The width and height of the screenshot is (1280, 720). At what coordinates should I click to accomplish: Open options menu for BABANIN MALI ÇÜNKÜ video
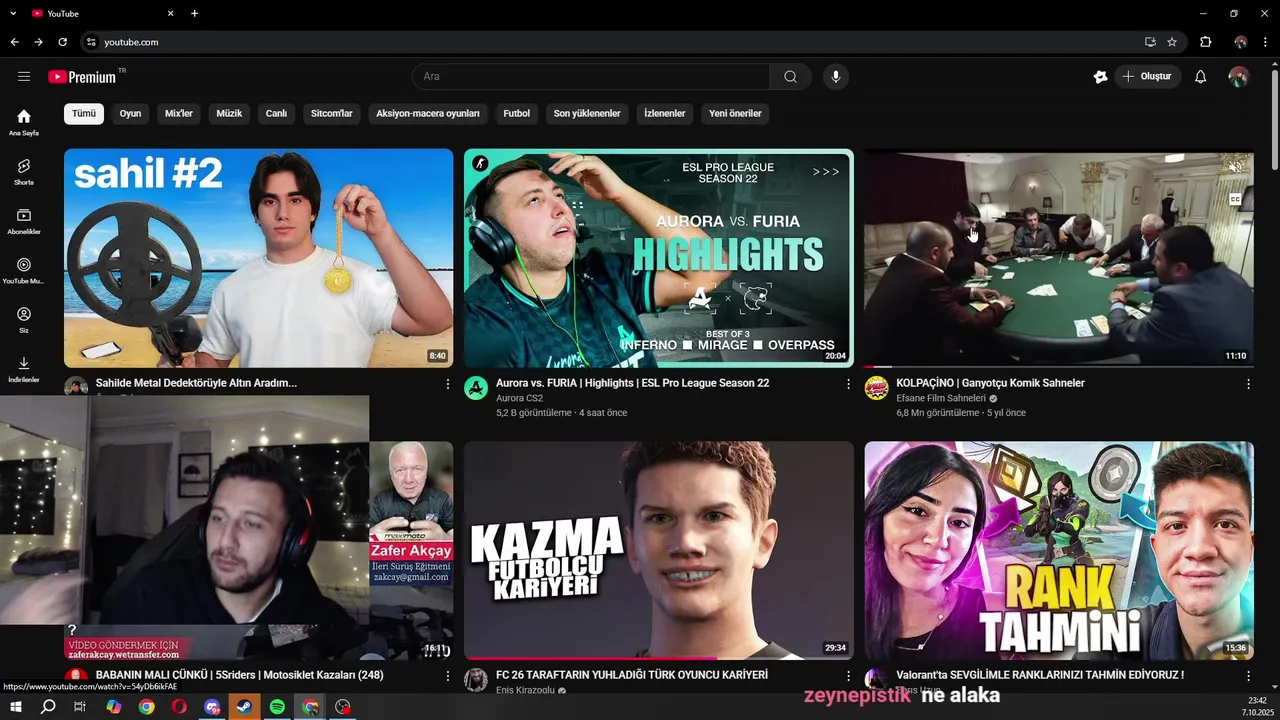pyautogui.click(x=448, y=676)
